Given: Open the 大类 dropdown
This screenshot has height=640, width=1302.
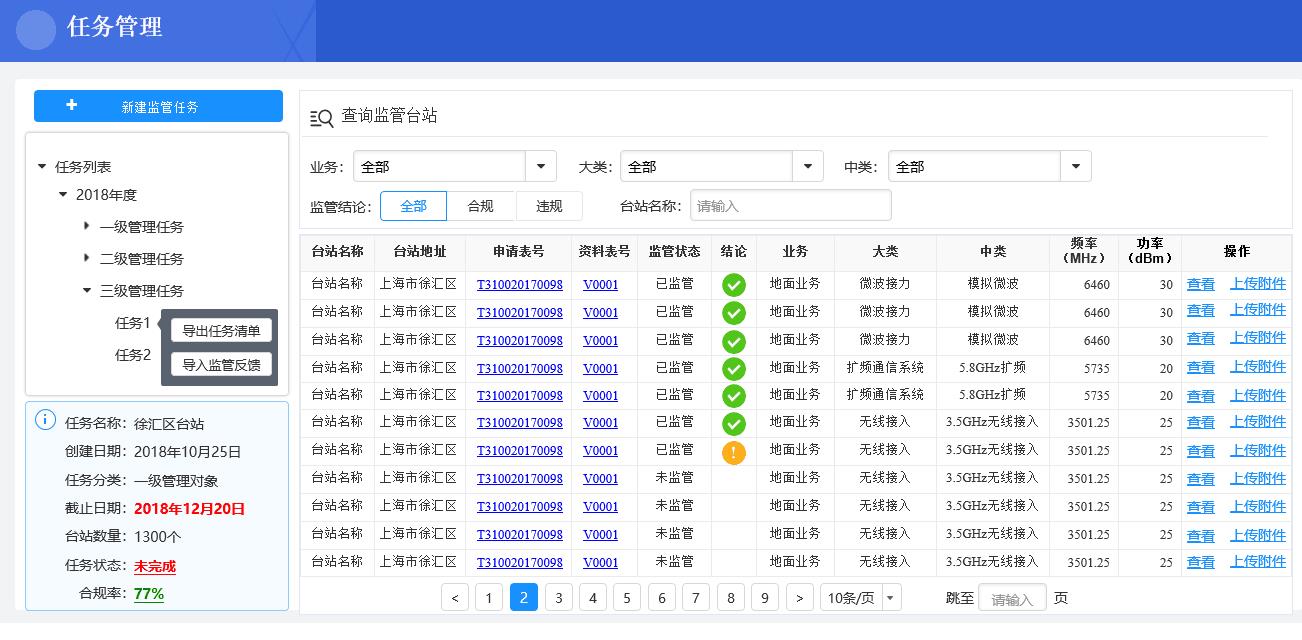Looking at the screenshot, I should click(808, 167).
